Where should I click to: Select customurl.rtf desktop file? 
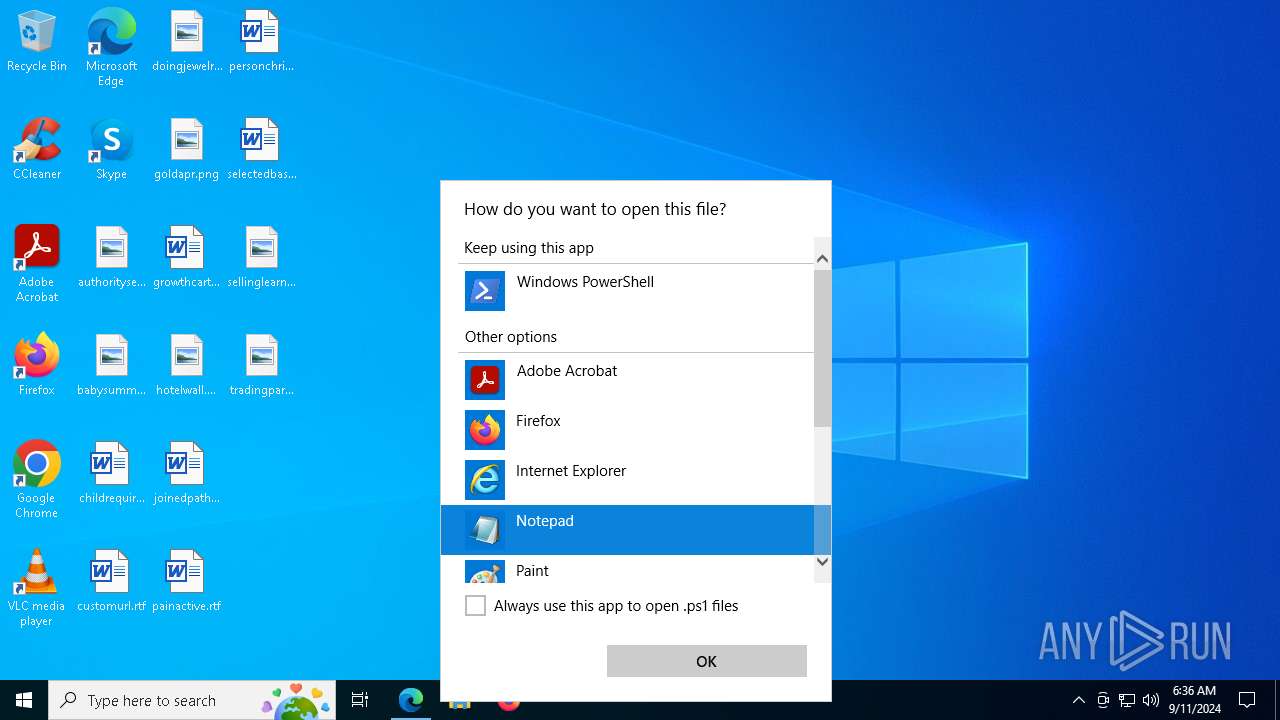point(111,581)
